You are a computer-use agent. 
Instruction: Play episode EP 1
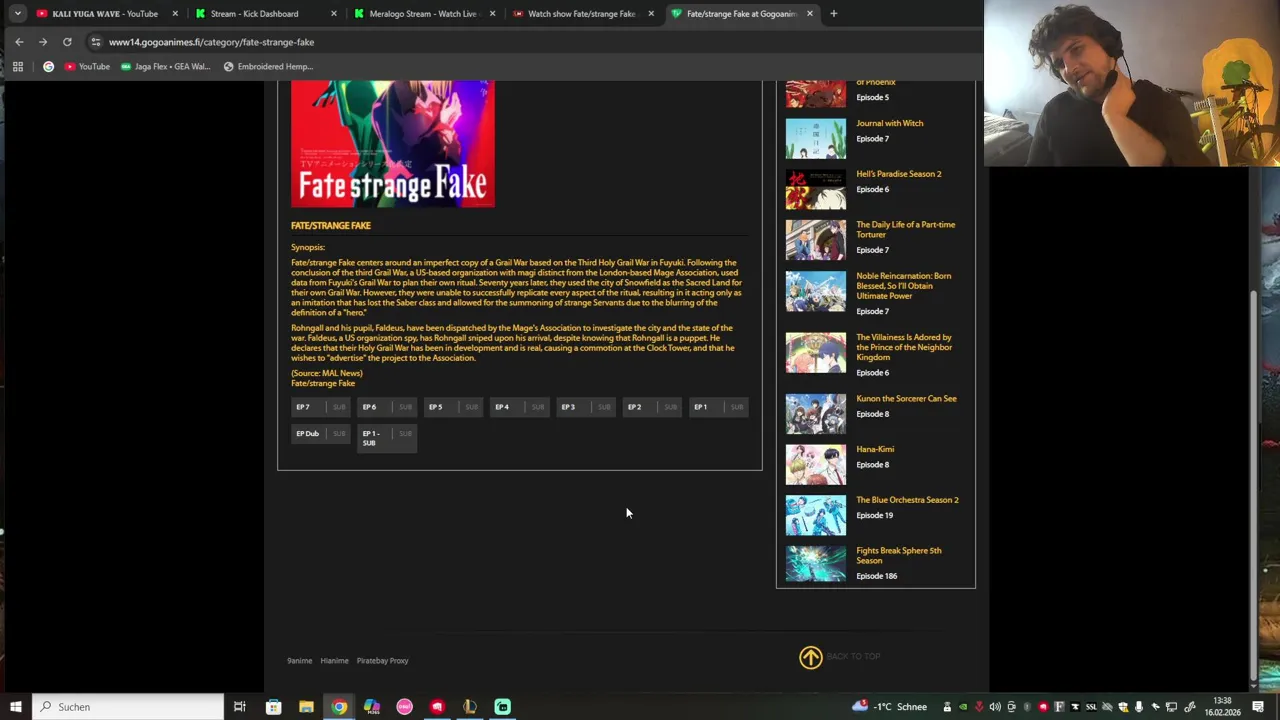point(718,407)
